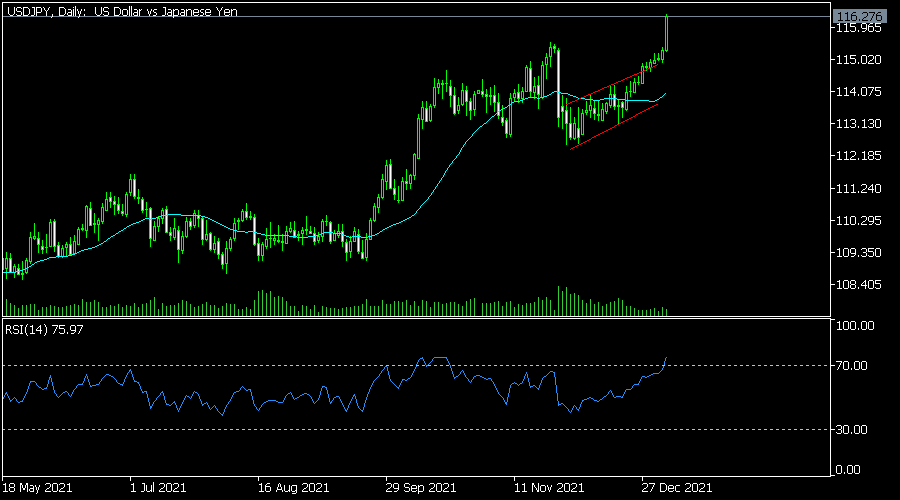Click the 11 Nov 2021 date label
This screenshot has width=900, height=500.
(x=549, y=488)
